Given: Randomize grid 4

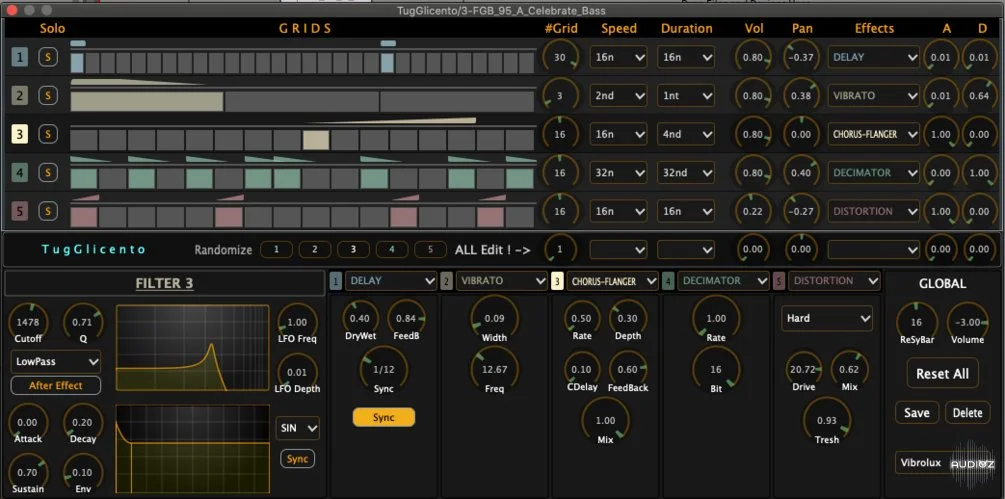Looking at the screenshot, I should tap(392, 249).
